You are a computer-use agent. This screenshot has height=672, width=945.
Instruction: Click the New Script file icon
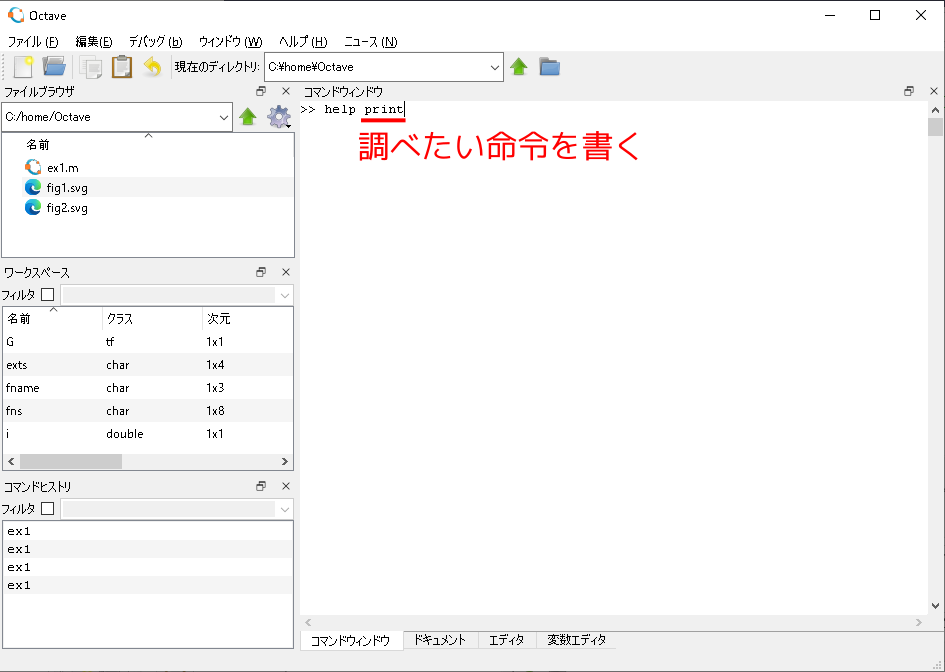coord(23,67)
